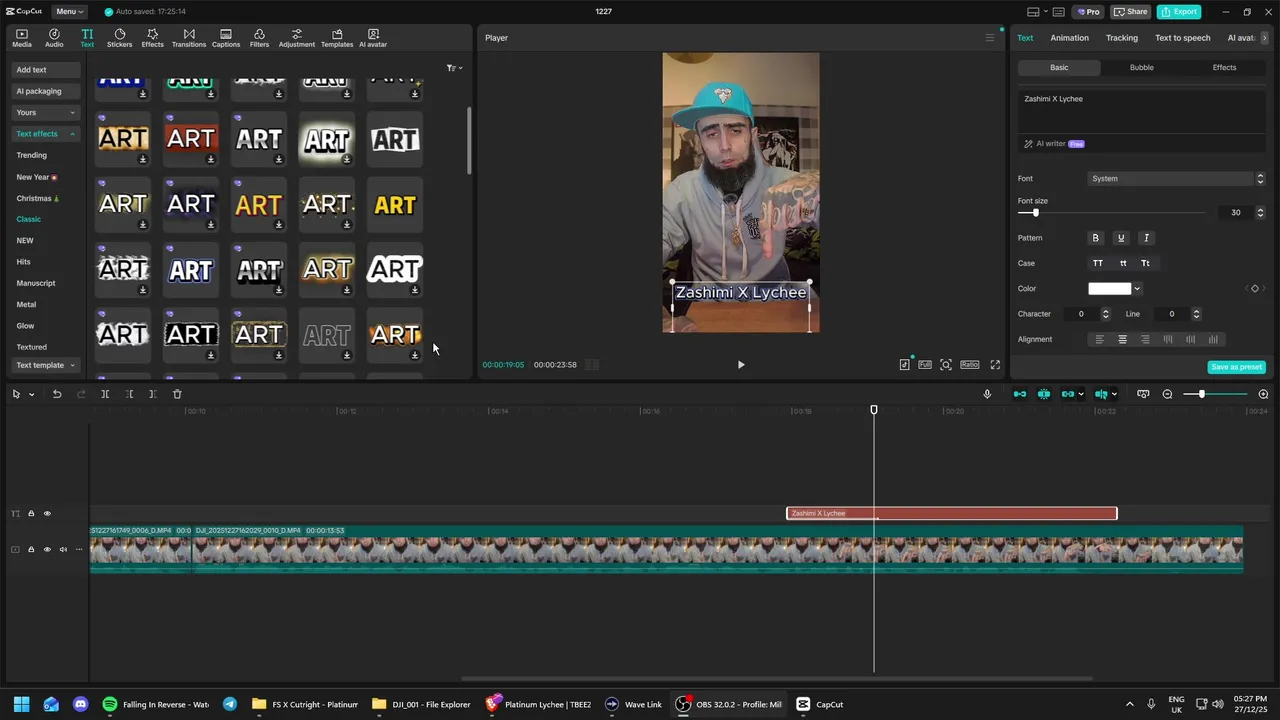Switch to the Text to speech tab

pyautogui.click(x=1182, y=38)
